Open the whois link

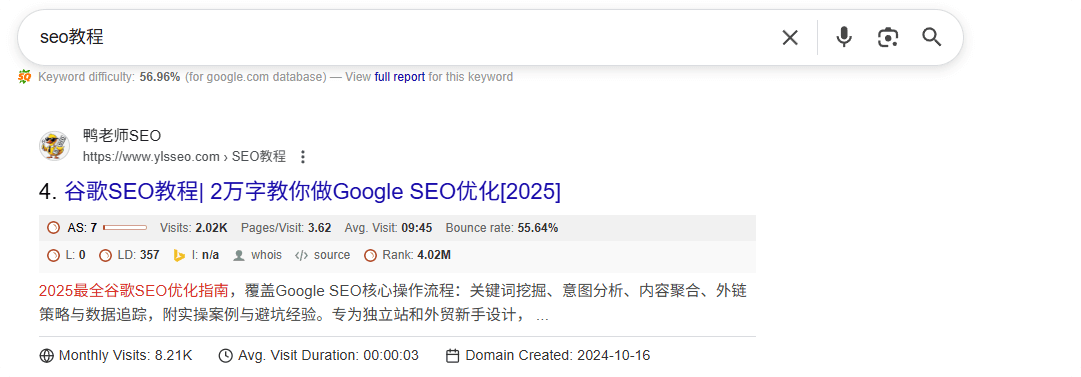pos(266,255)
